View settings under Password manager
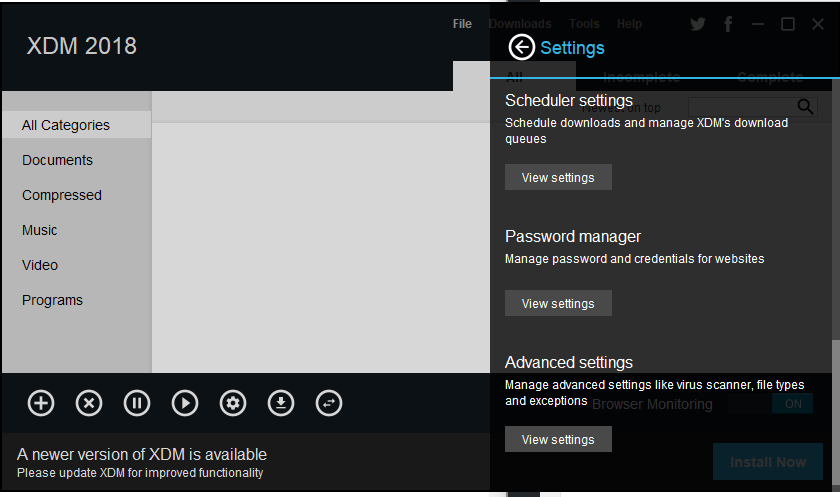The image size is (840, 497). [x=558, y=304]
